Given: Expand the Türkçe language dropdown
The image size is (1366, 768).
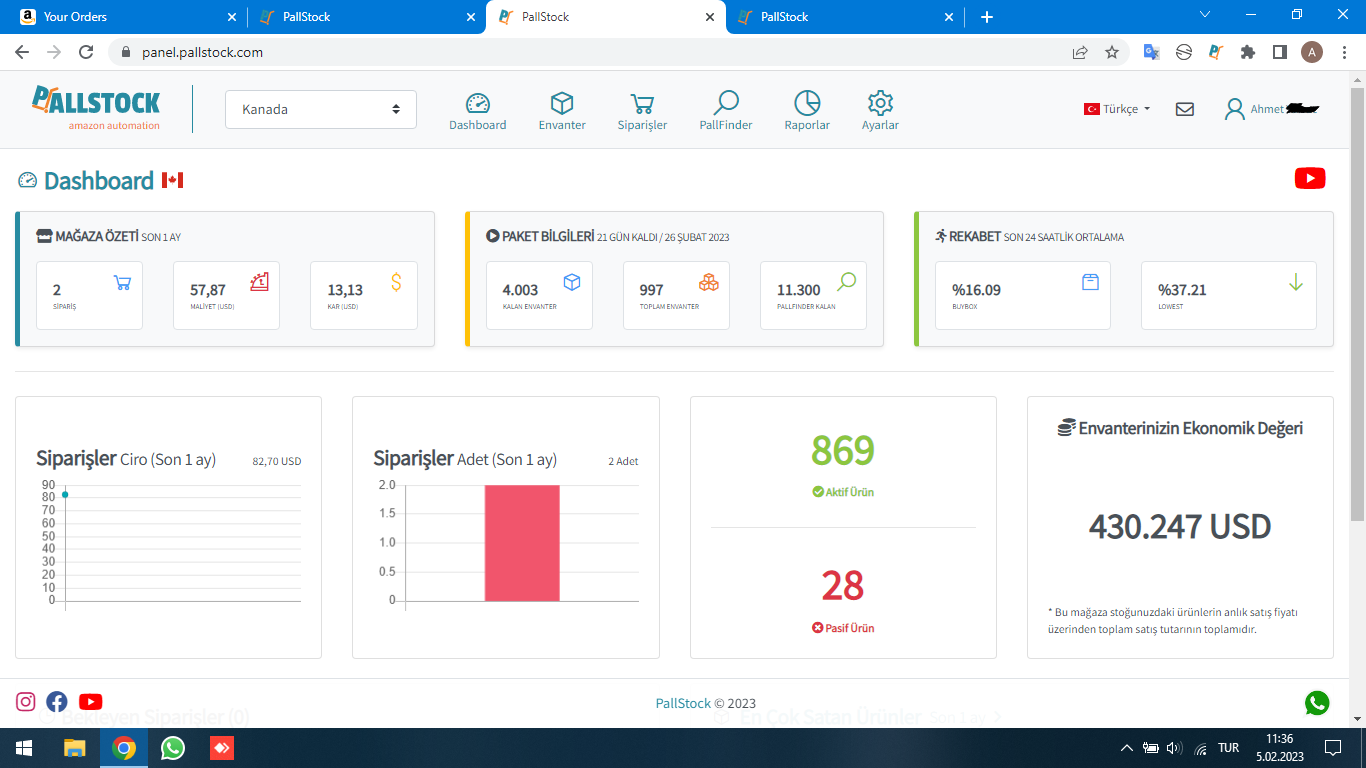Looking at the screenshot, I should pos(1117,109).
